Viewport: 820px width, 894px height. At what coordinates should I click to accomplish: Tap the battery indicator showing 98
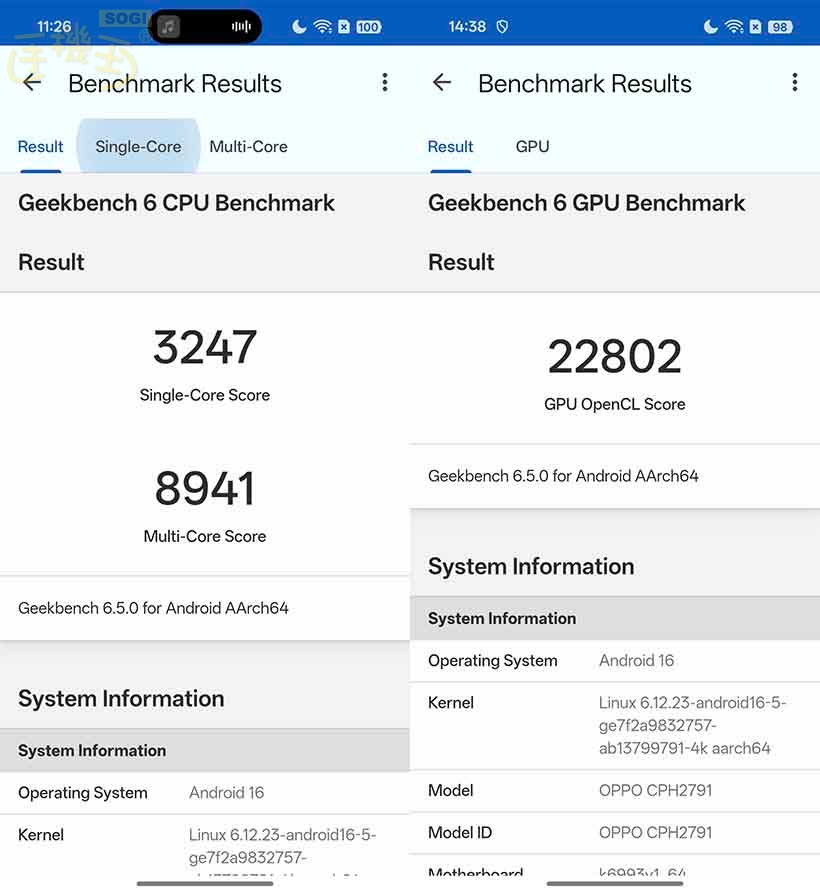click(779, 26)
